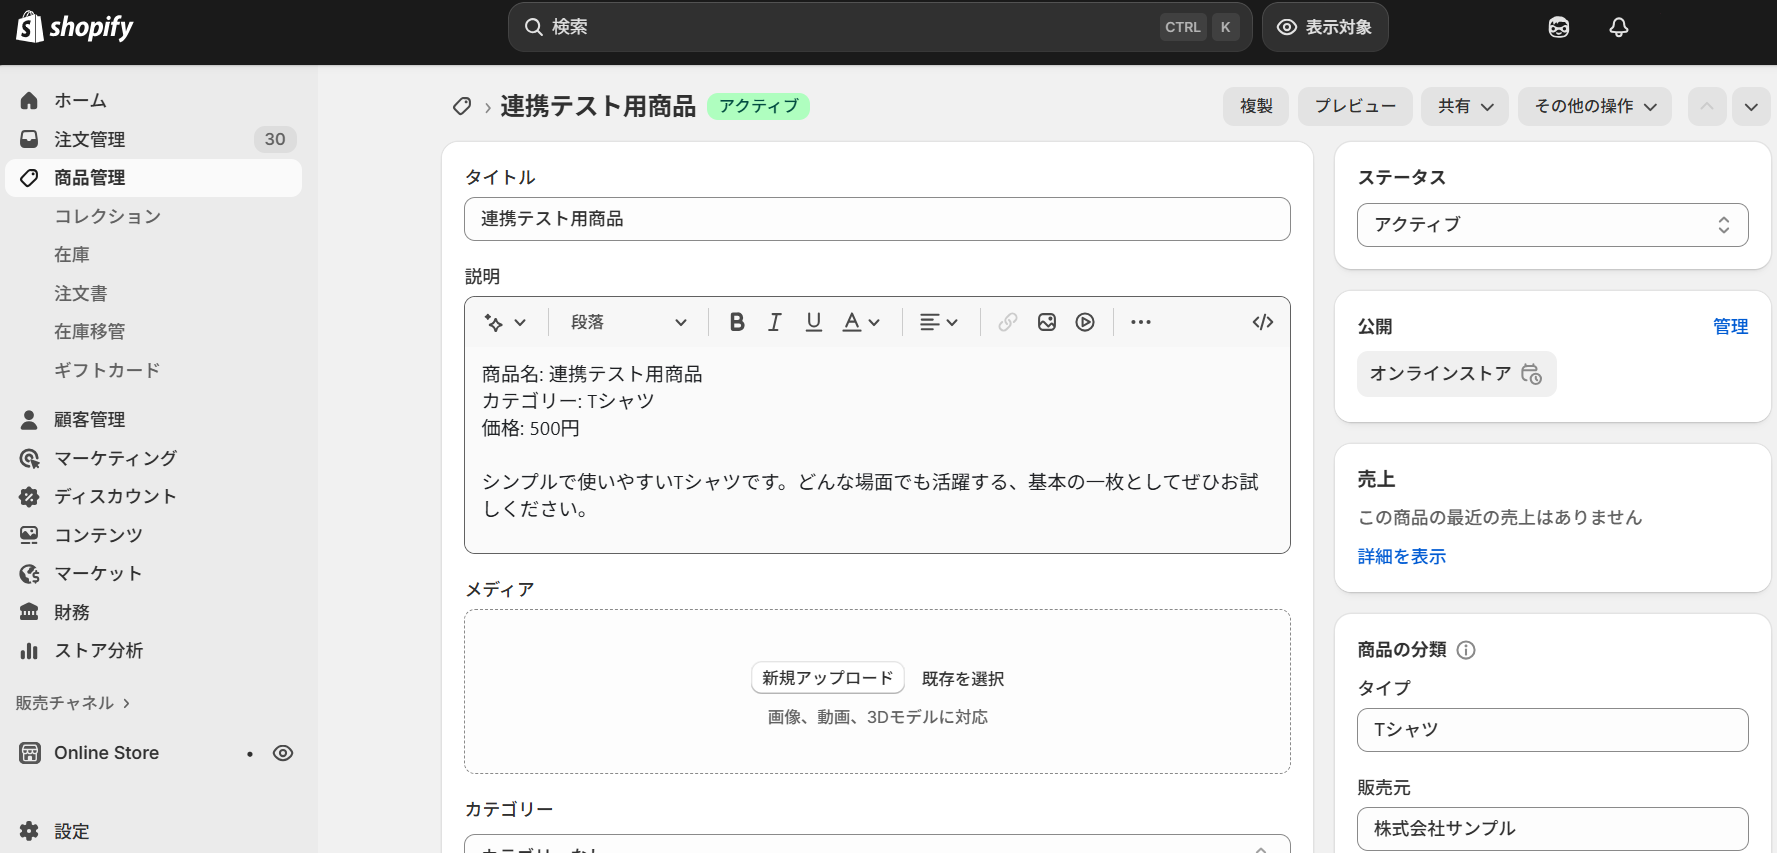Click the アクティブ status badge

[x=758, y=106]
